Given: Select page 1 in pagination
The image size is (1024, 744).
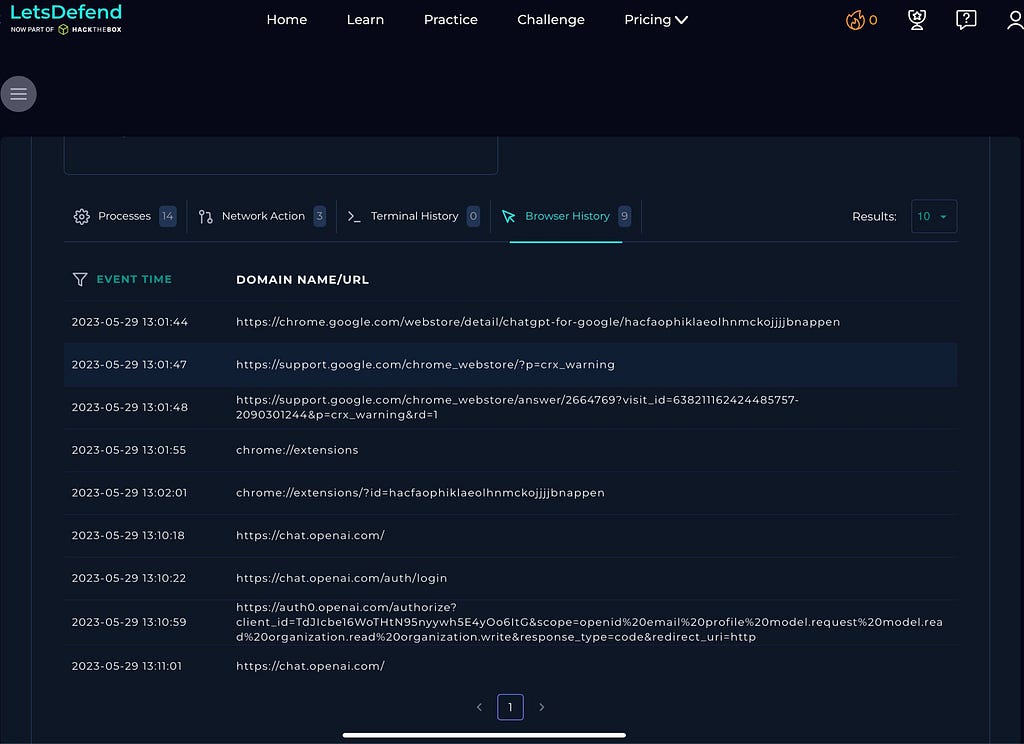Looking at the screenshot, I should 510,707.
